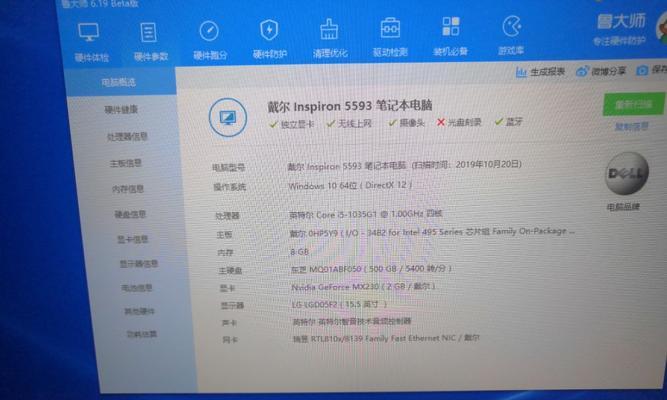Select 功耗估算 in the sidebar
This screenshot has height=400, width=667.
click(x=142, y=334)
